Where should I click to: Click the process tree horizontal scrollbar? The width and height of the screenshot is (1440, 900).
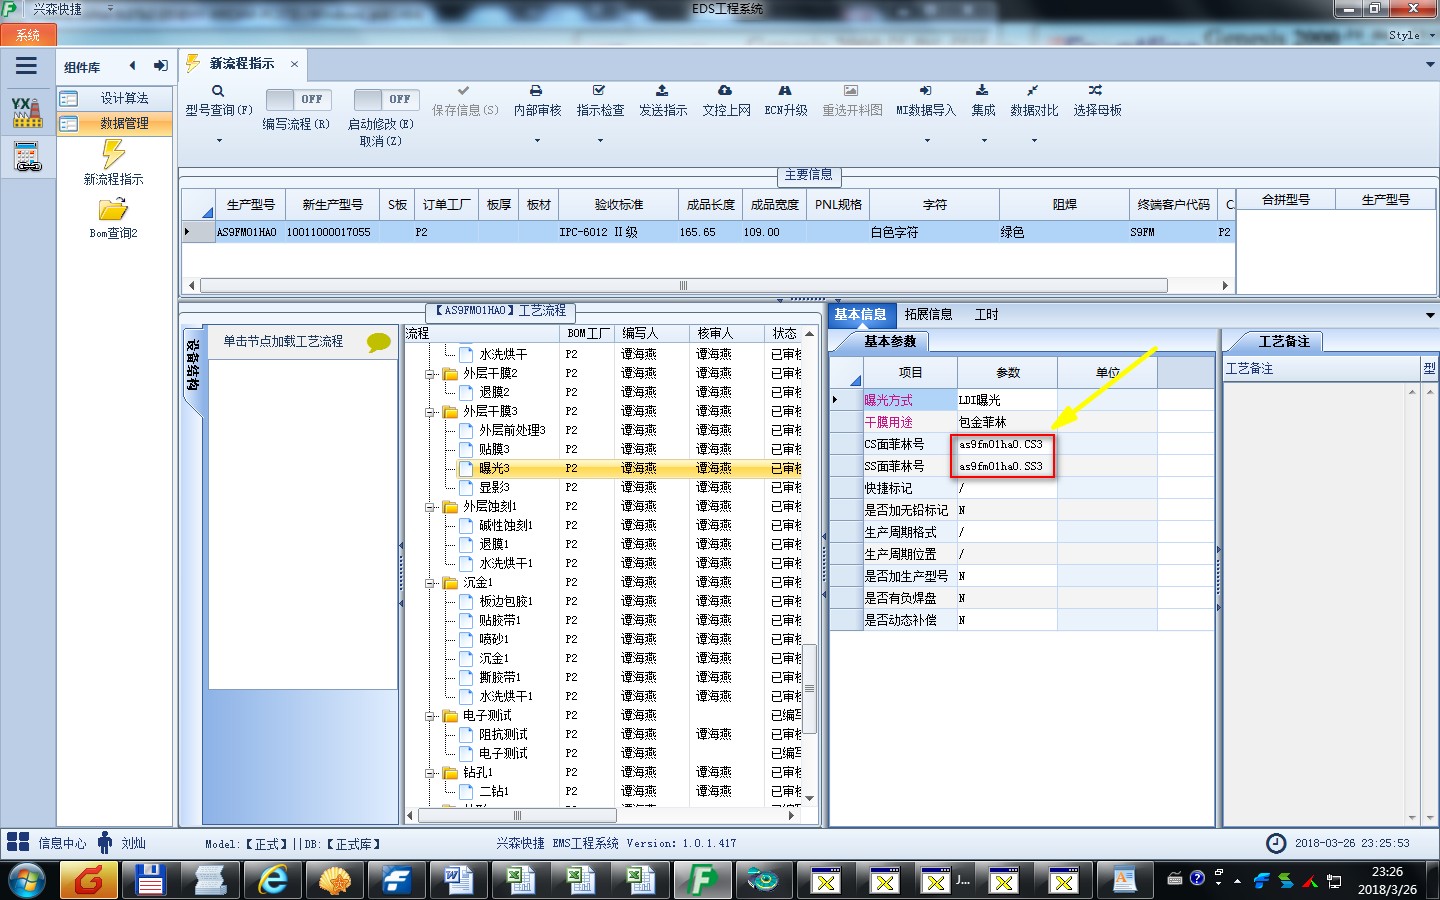pyautogui.click(x=516, y=816)
